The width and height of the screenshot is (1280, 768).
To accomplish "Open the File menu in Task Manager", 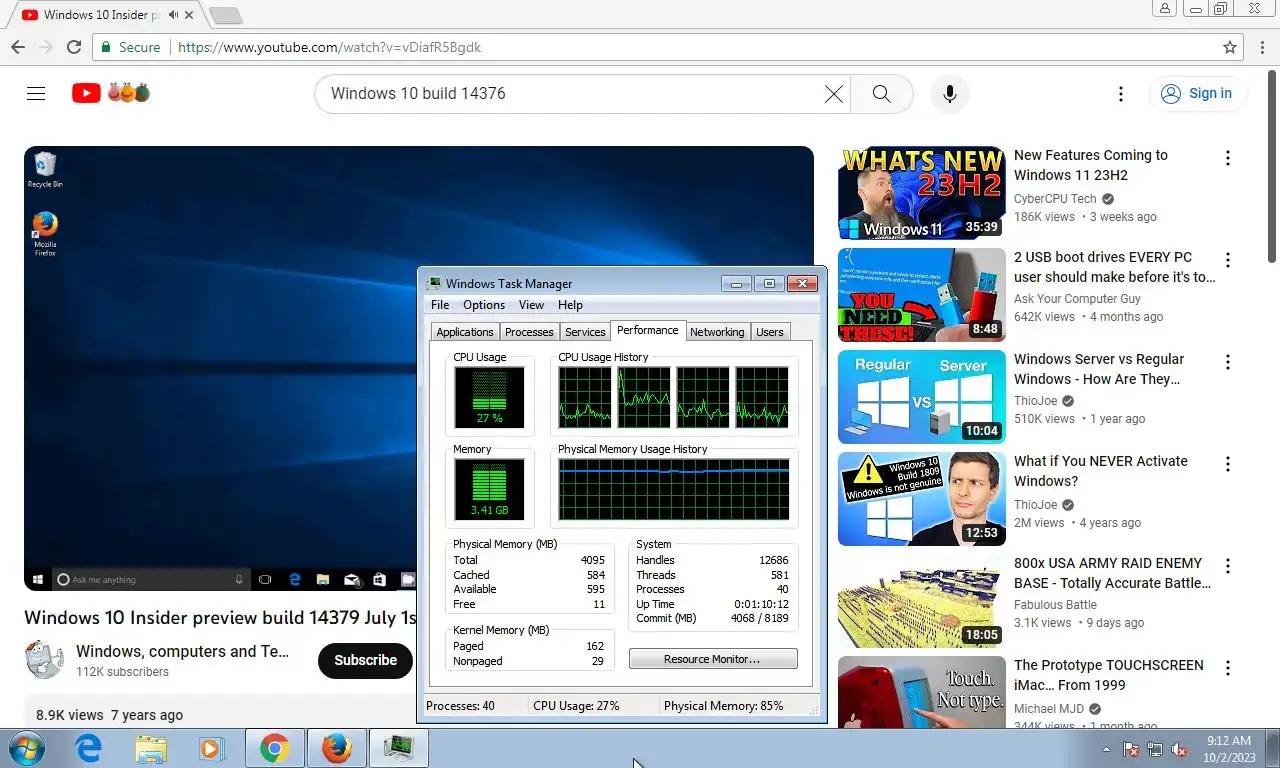I will pos(440,305).
